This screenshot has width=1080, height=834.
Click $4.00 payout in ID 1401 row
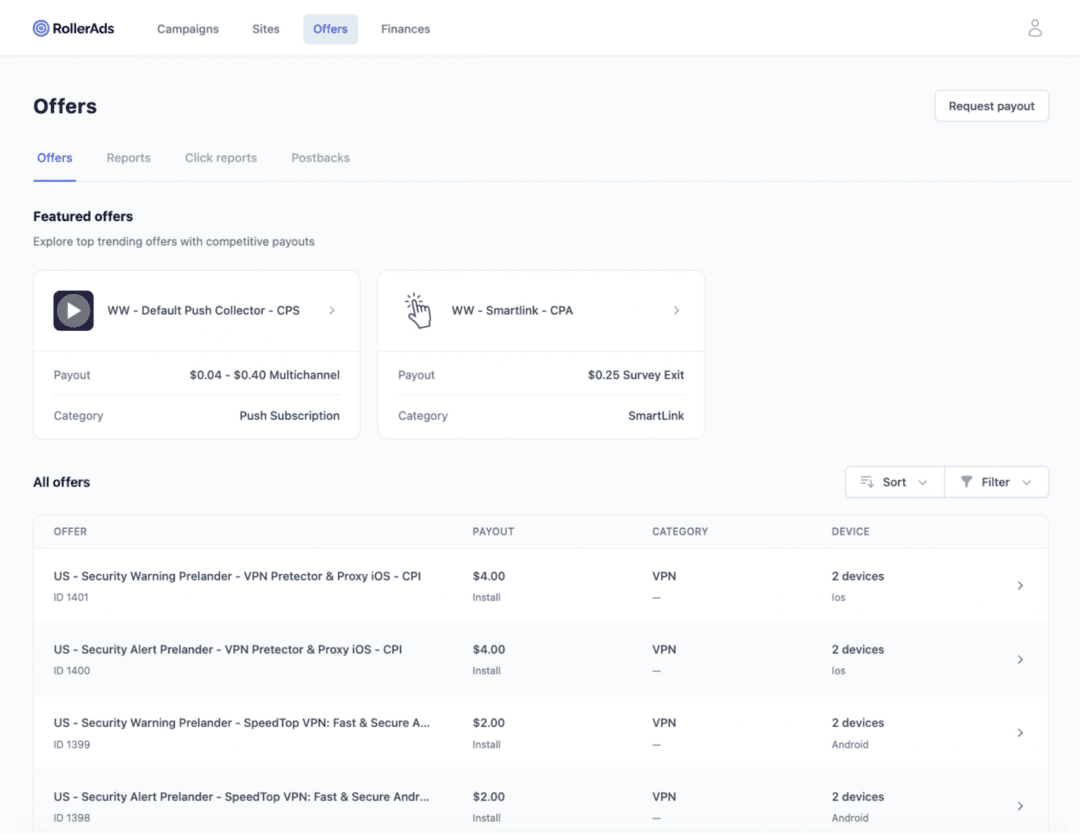pyautogui.click(x=489, y=576)
